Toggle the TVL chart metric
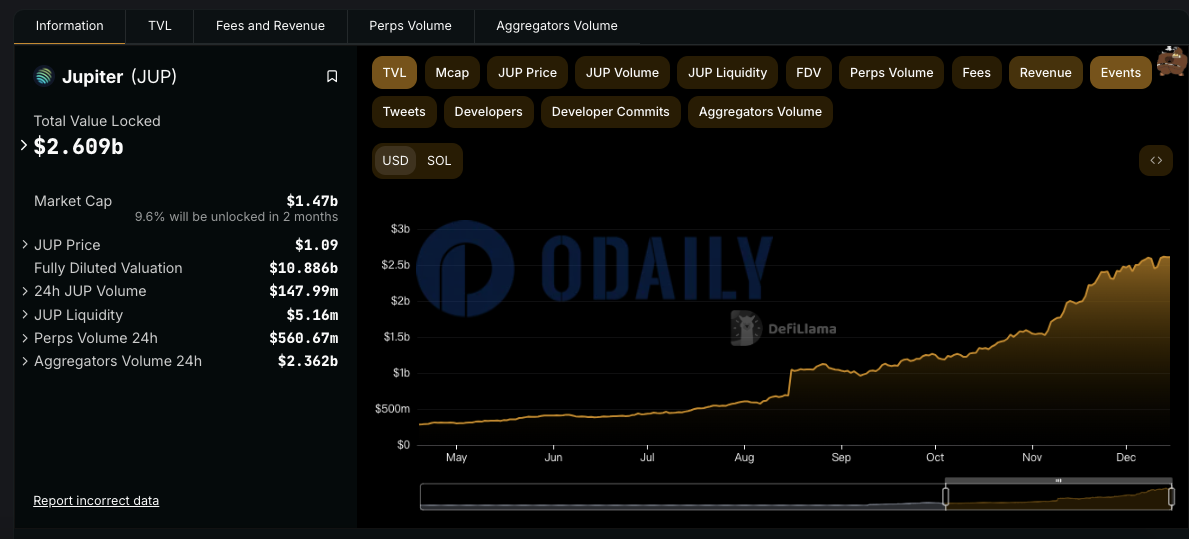 pos(394,73)
